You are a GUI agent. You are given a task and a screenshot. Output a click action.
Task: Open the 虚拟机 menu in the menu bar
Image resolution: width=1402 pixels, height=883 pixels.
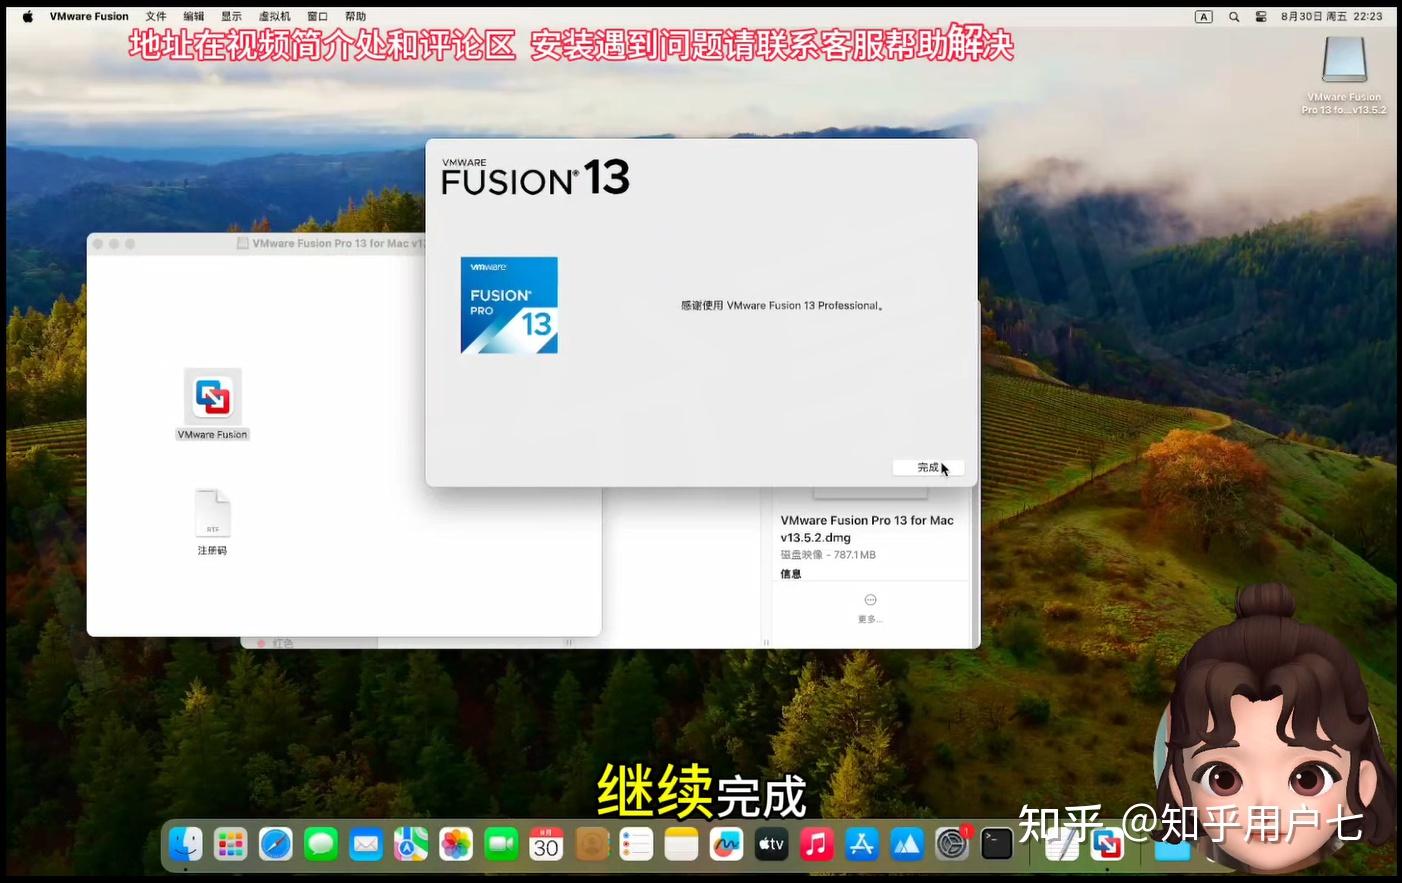[272, 16]
